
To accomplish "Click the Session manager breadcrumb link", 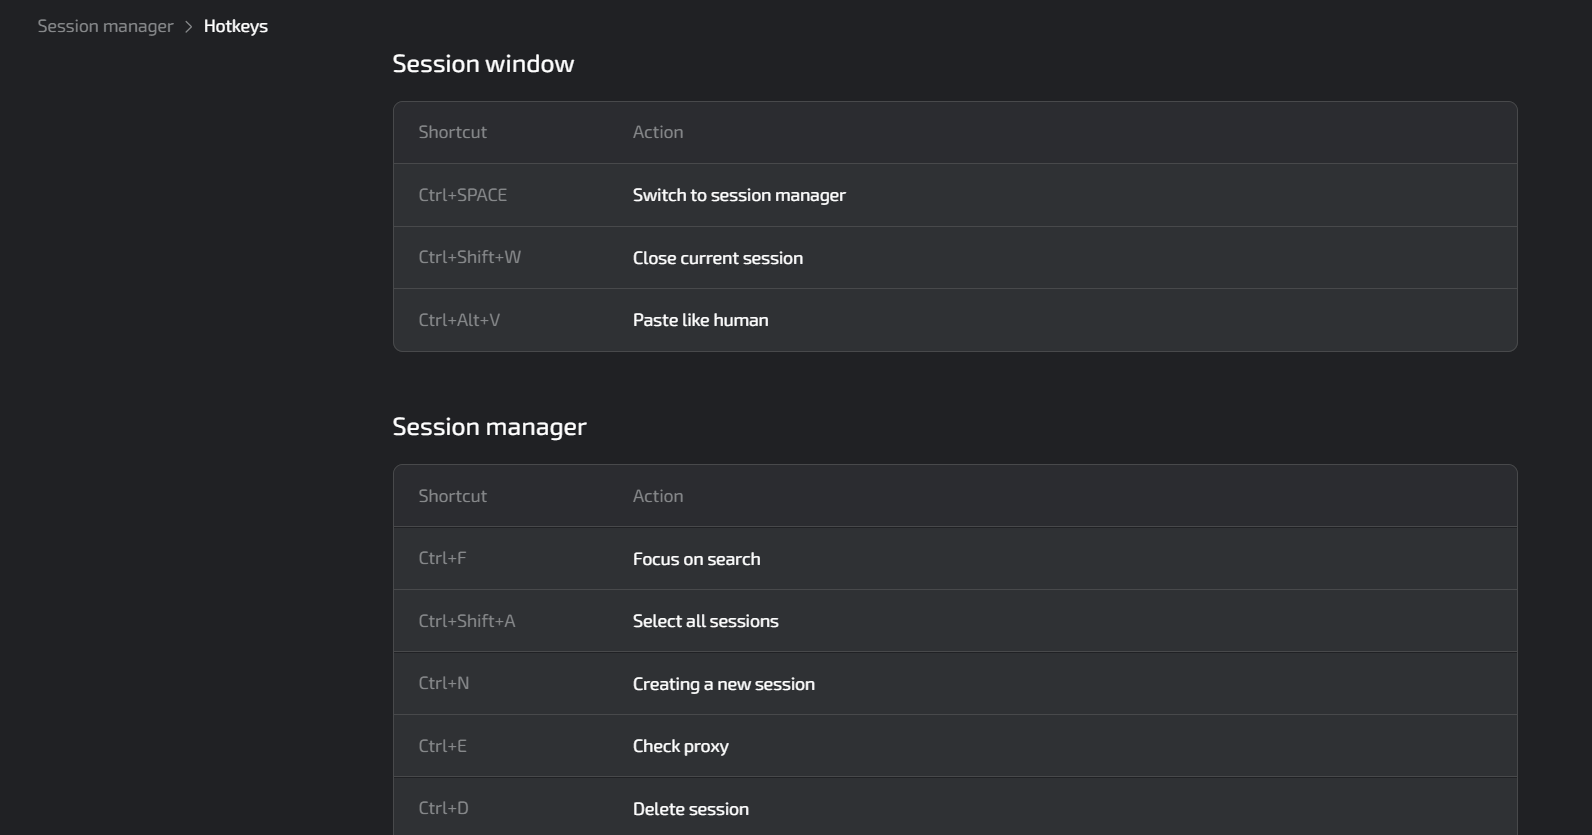I will point(104,25).
